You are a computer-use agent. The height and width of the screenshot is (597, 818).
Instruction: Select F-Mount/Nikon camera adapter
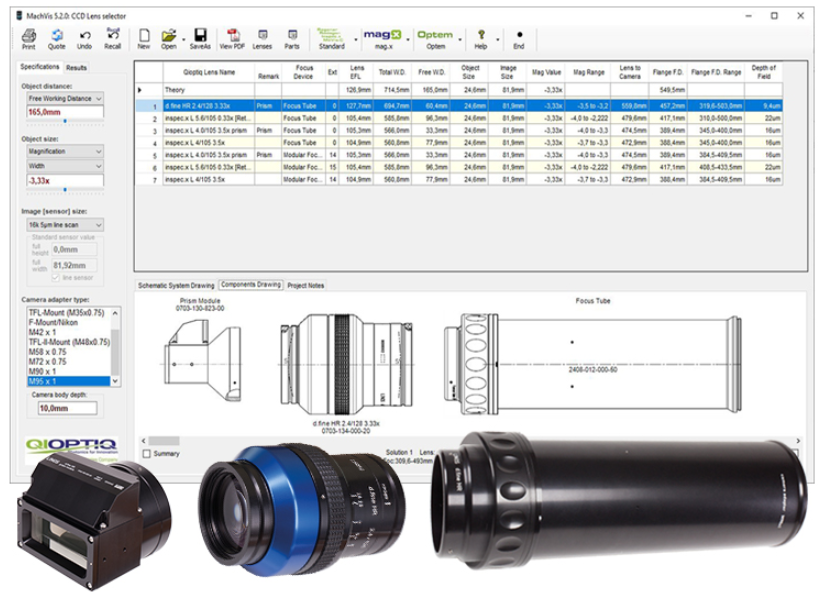(53, 323)
